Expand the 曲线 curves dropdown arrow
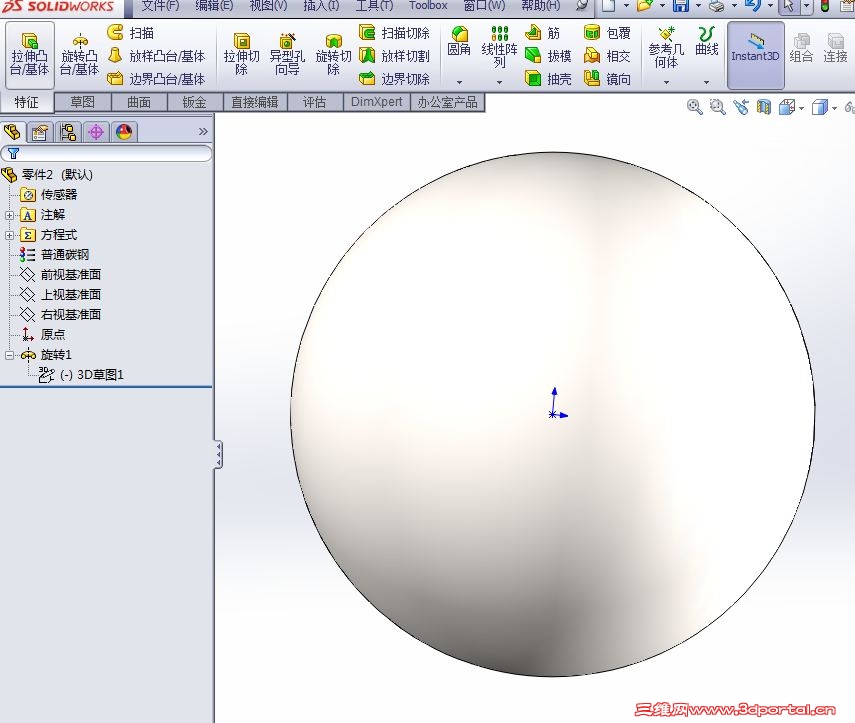This screenshot has height=723, width=855. [x=707, y=82]
